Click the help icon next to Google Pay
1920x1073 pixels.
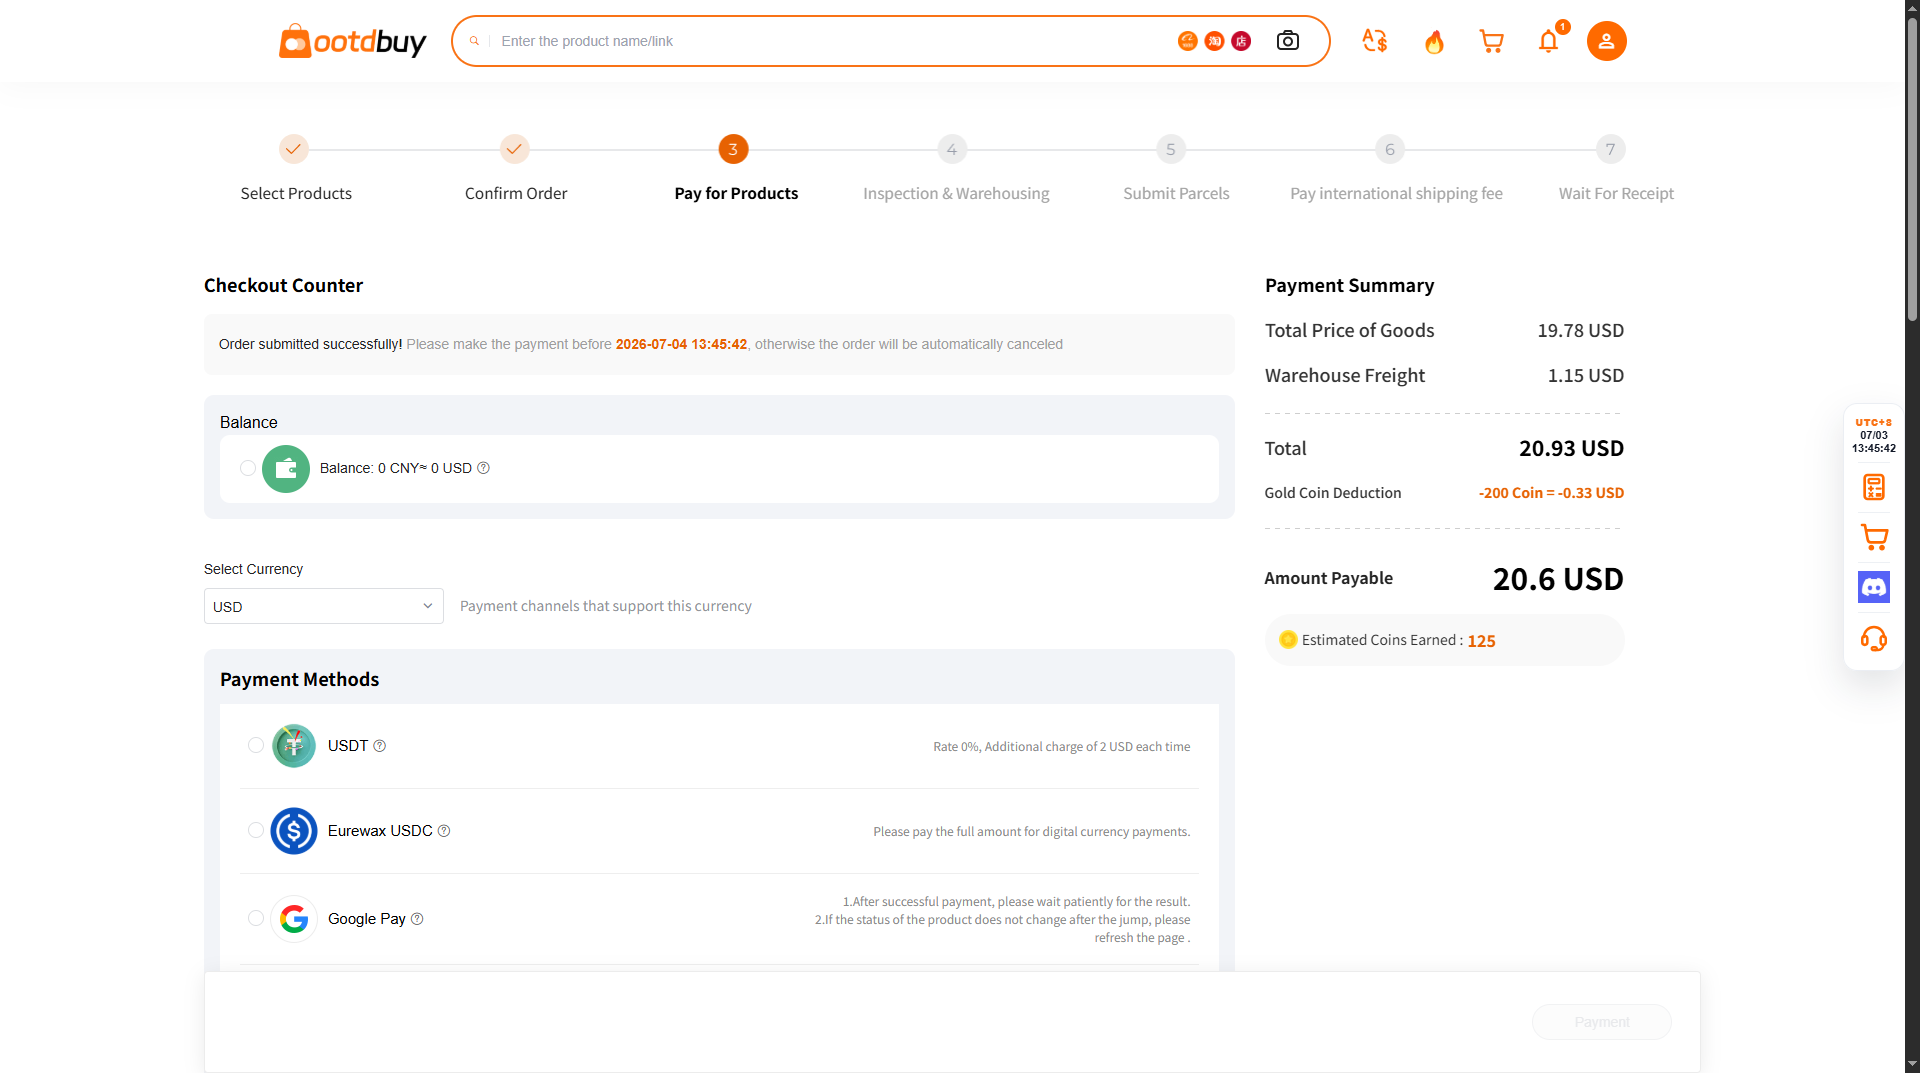point(417,919)
